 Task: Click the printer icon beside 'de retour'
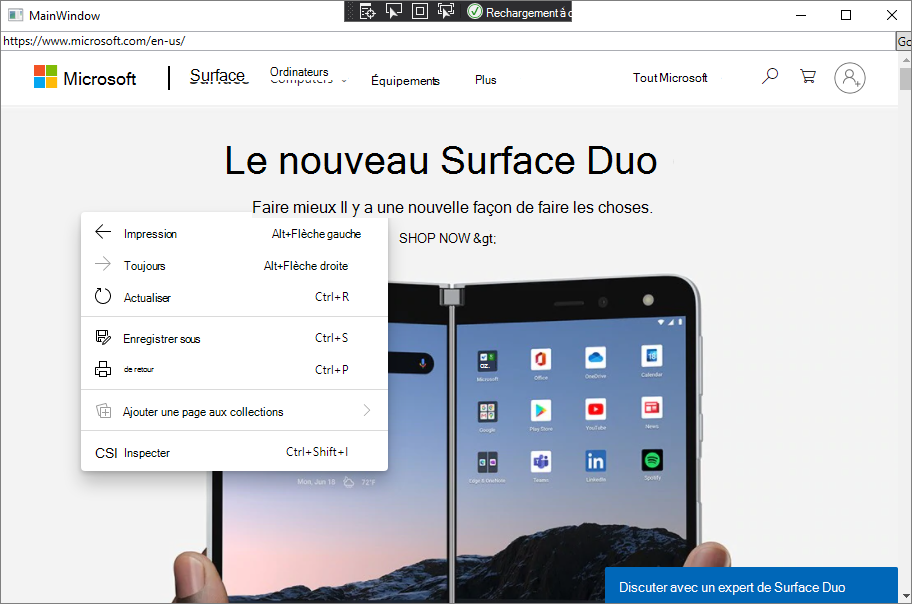pos(103,369)
